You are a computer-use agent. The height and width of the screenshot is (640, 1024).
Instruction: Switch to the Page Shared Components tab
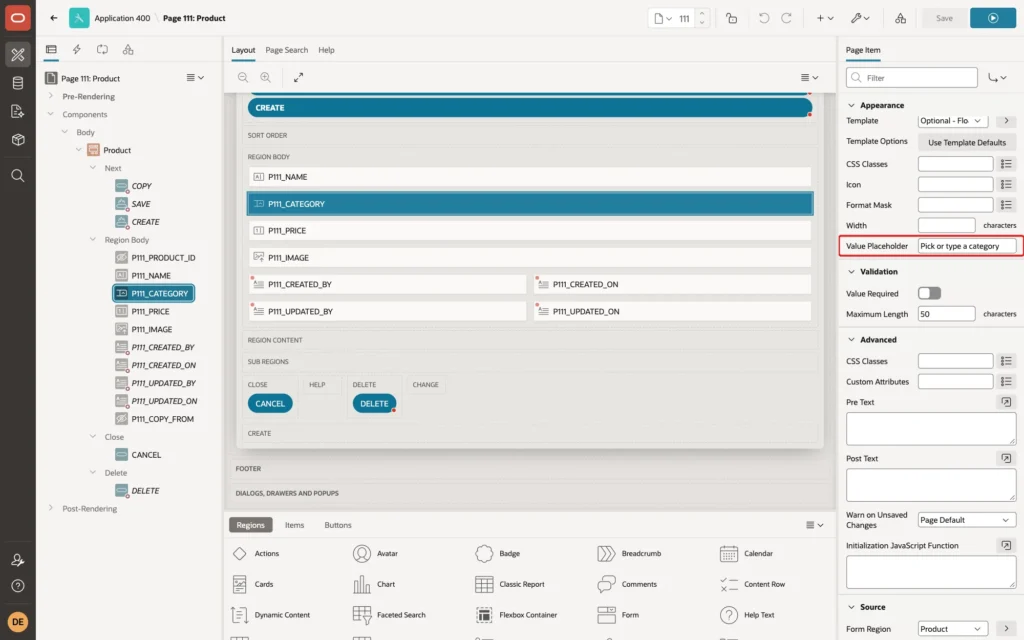pyautogui.click(x=128, y=50)
